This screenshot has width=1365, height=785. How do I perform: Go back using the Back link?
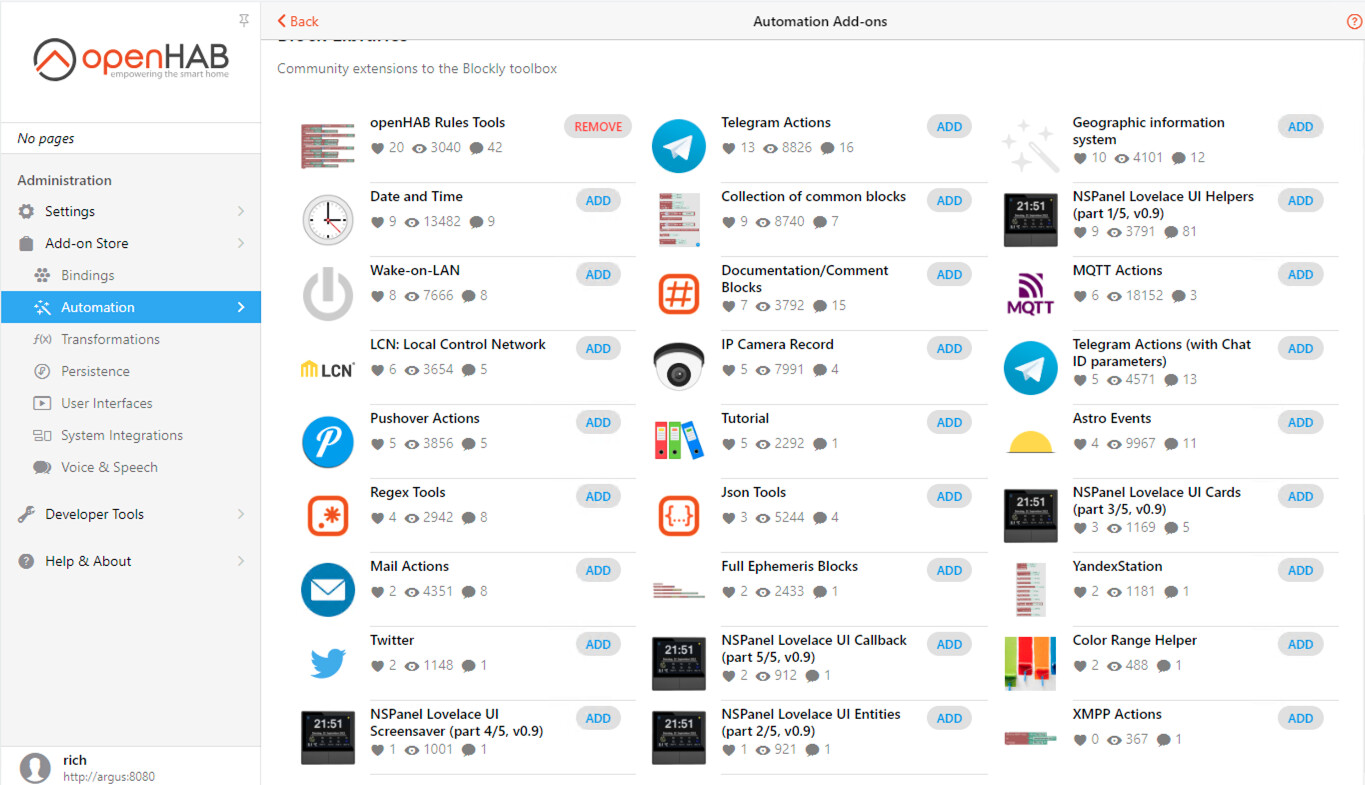click(298, 21)
